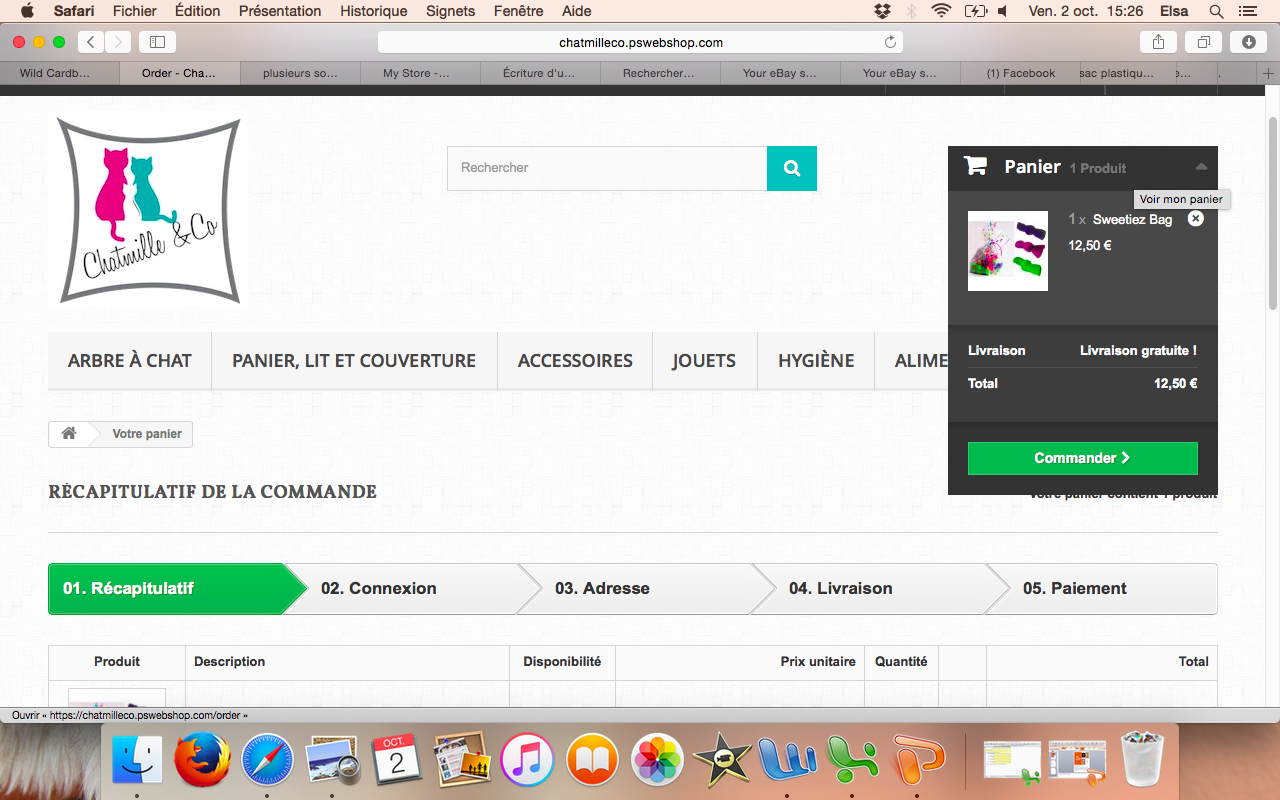Open the Édition menu

(x=197, y=11)
